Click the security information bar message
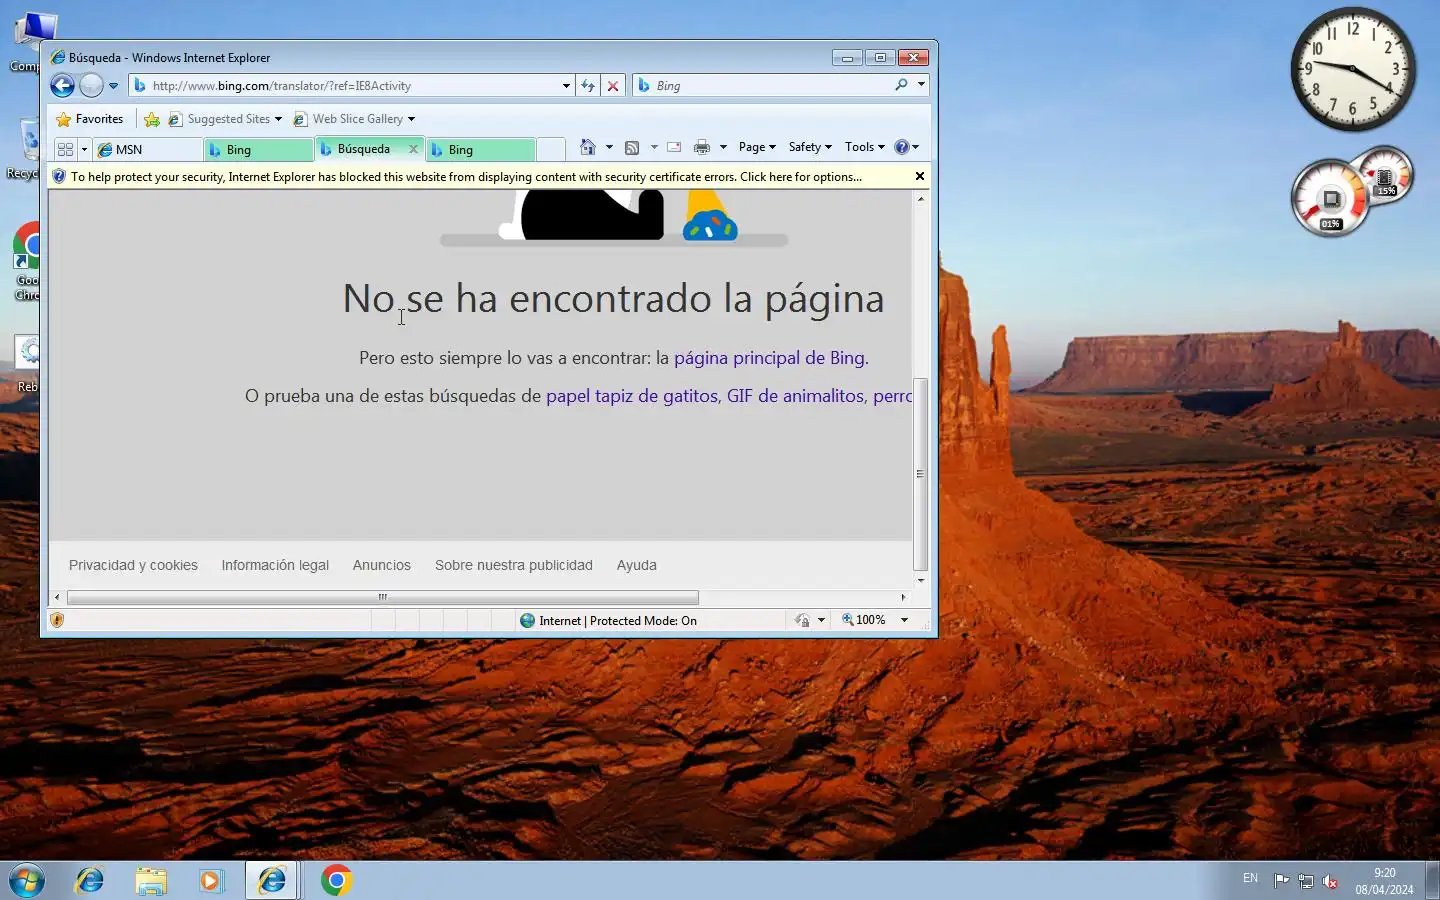Image resolution: width=1440 pixels, height=900 pixels. coord(466,177)
